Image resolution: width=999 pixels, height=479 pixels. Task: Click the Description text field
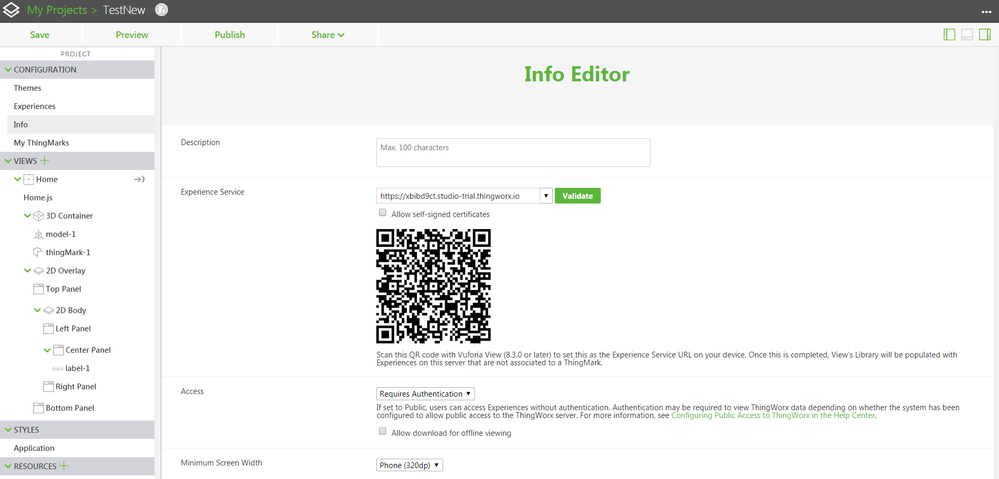[x=513, y=152]
